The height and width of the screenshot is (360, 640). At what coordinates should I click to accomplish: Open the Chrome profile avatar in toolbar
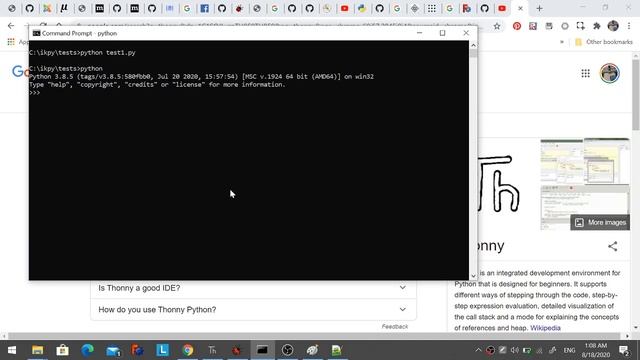(x=613, y=26)
